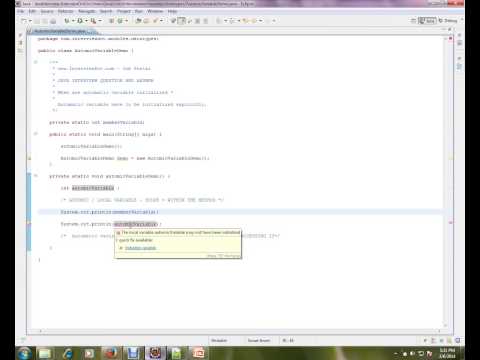
Task: Open the Run menu
Action: pyautogui.click(x=139, y=11)
